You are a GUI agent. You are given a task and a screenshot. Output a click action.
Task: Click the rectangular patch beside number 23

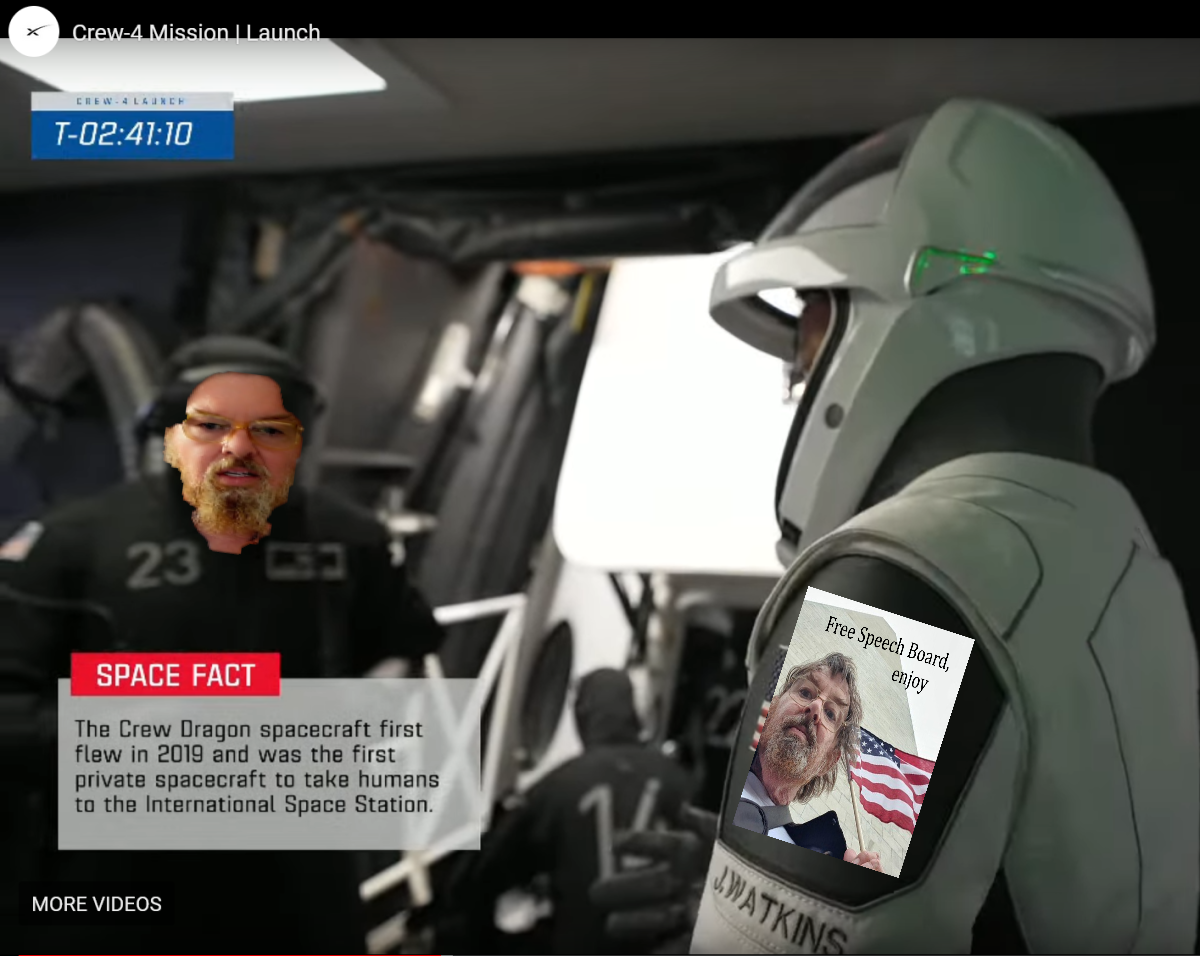coord(305,562)
